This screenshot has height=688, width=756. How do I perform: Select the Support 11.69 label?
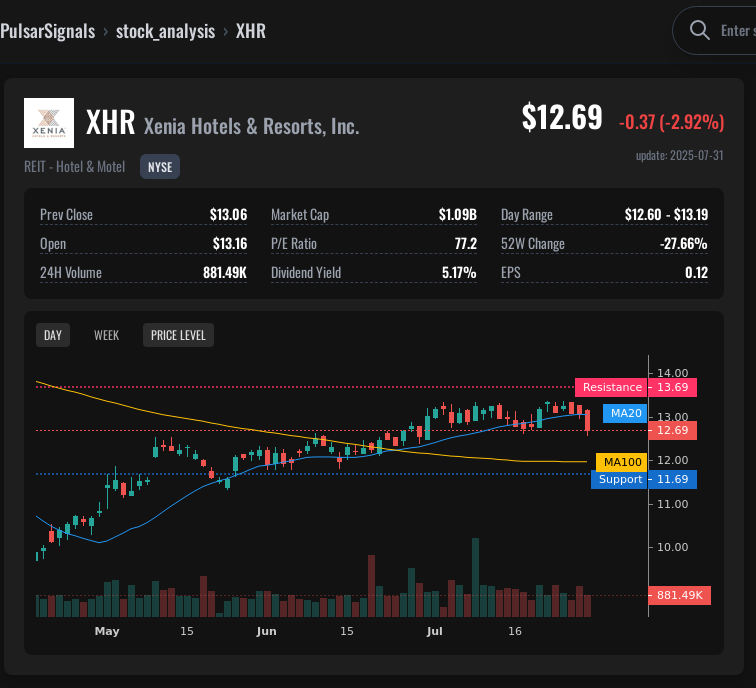(x=644, y=479)
